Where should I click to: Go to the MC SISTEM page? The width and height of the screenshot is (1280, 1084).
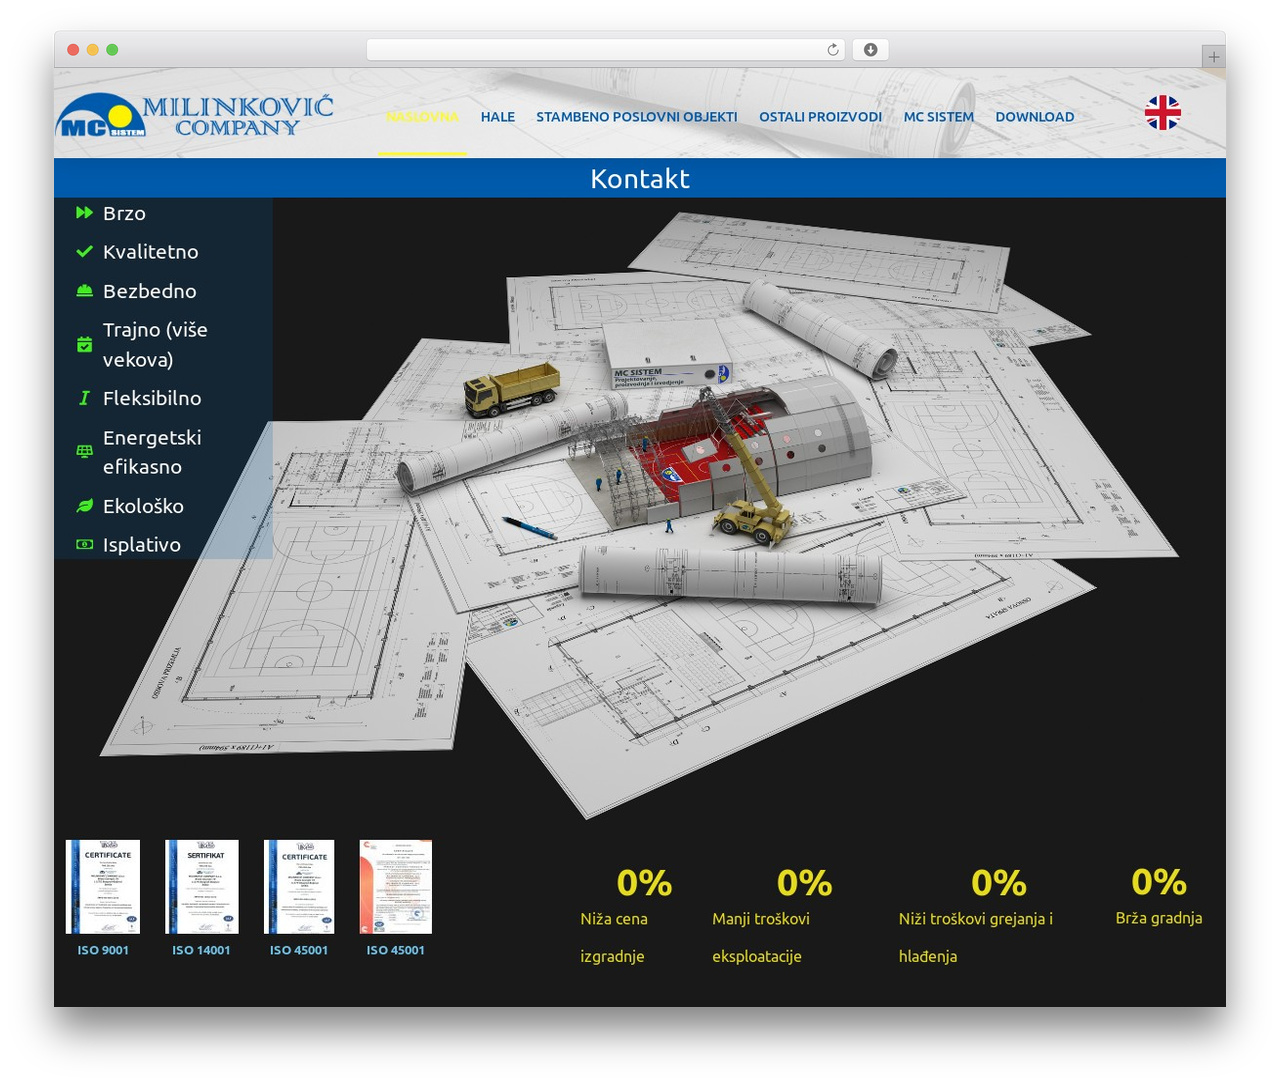pyautogui.click(x=938, y=117)
